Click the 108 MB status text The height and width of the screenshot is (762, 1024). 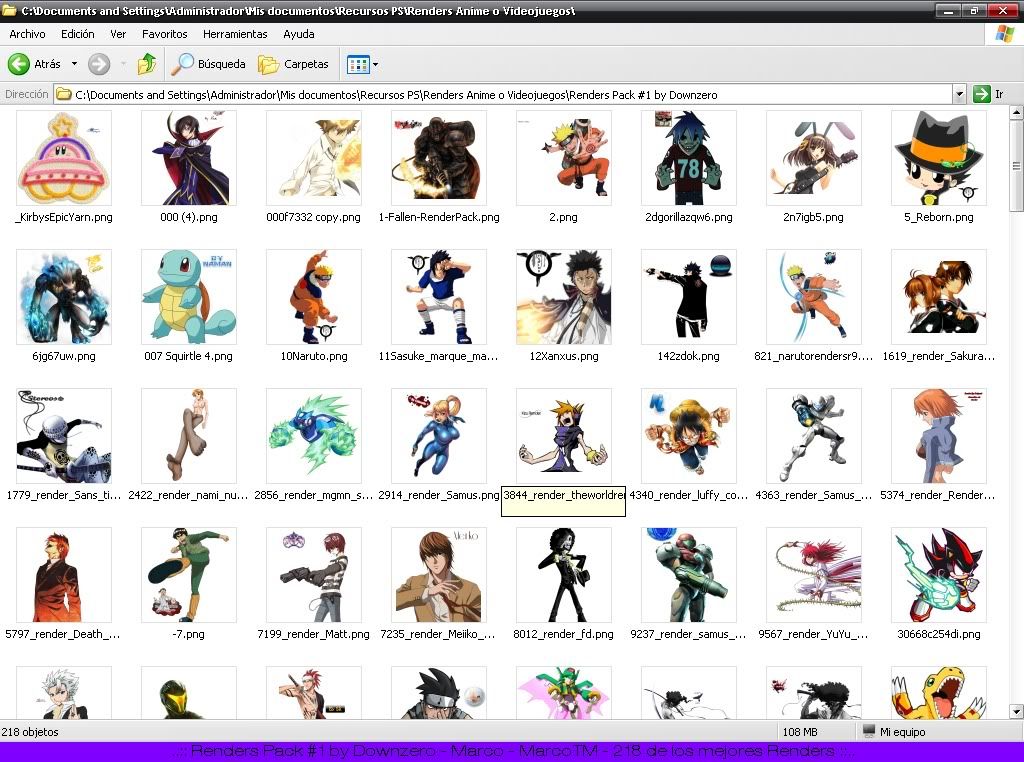click(800, 732)
